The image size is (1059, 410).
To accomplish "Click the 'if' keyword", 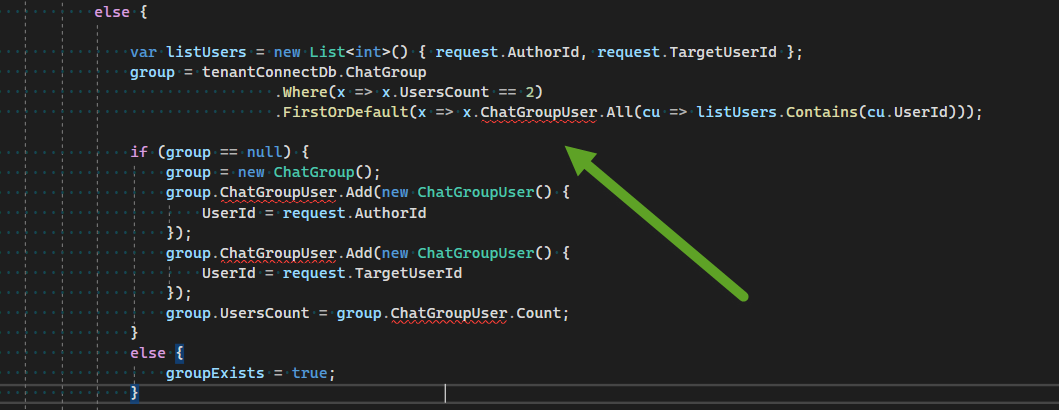I will click(x=139, y=152).
